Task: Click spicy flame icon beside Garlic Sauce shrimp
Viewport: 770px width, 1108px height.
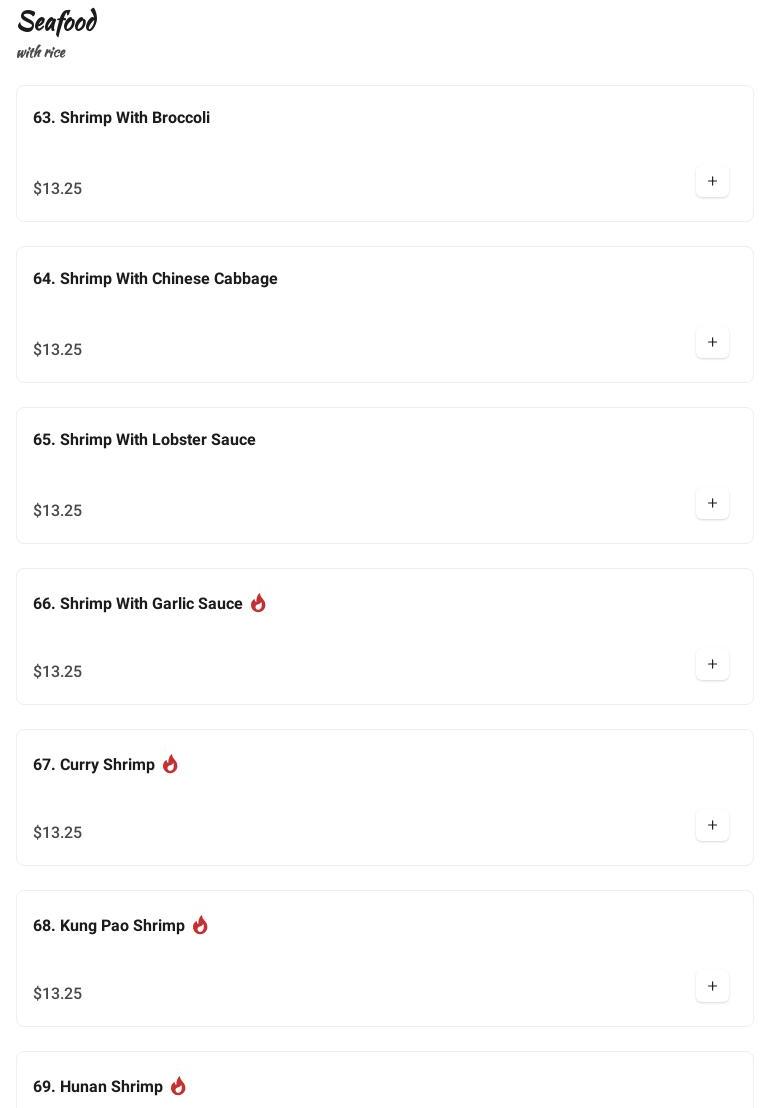Action: click(x=258, y=603)
